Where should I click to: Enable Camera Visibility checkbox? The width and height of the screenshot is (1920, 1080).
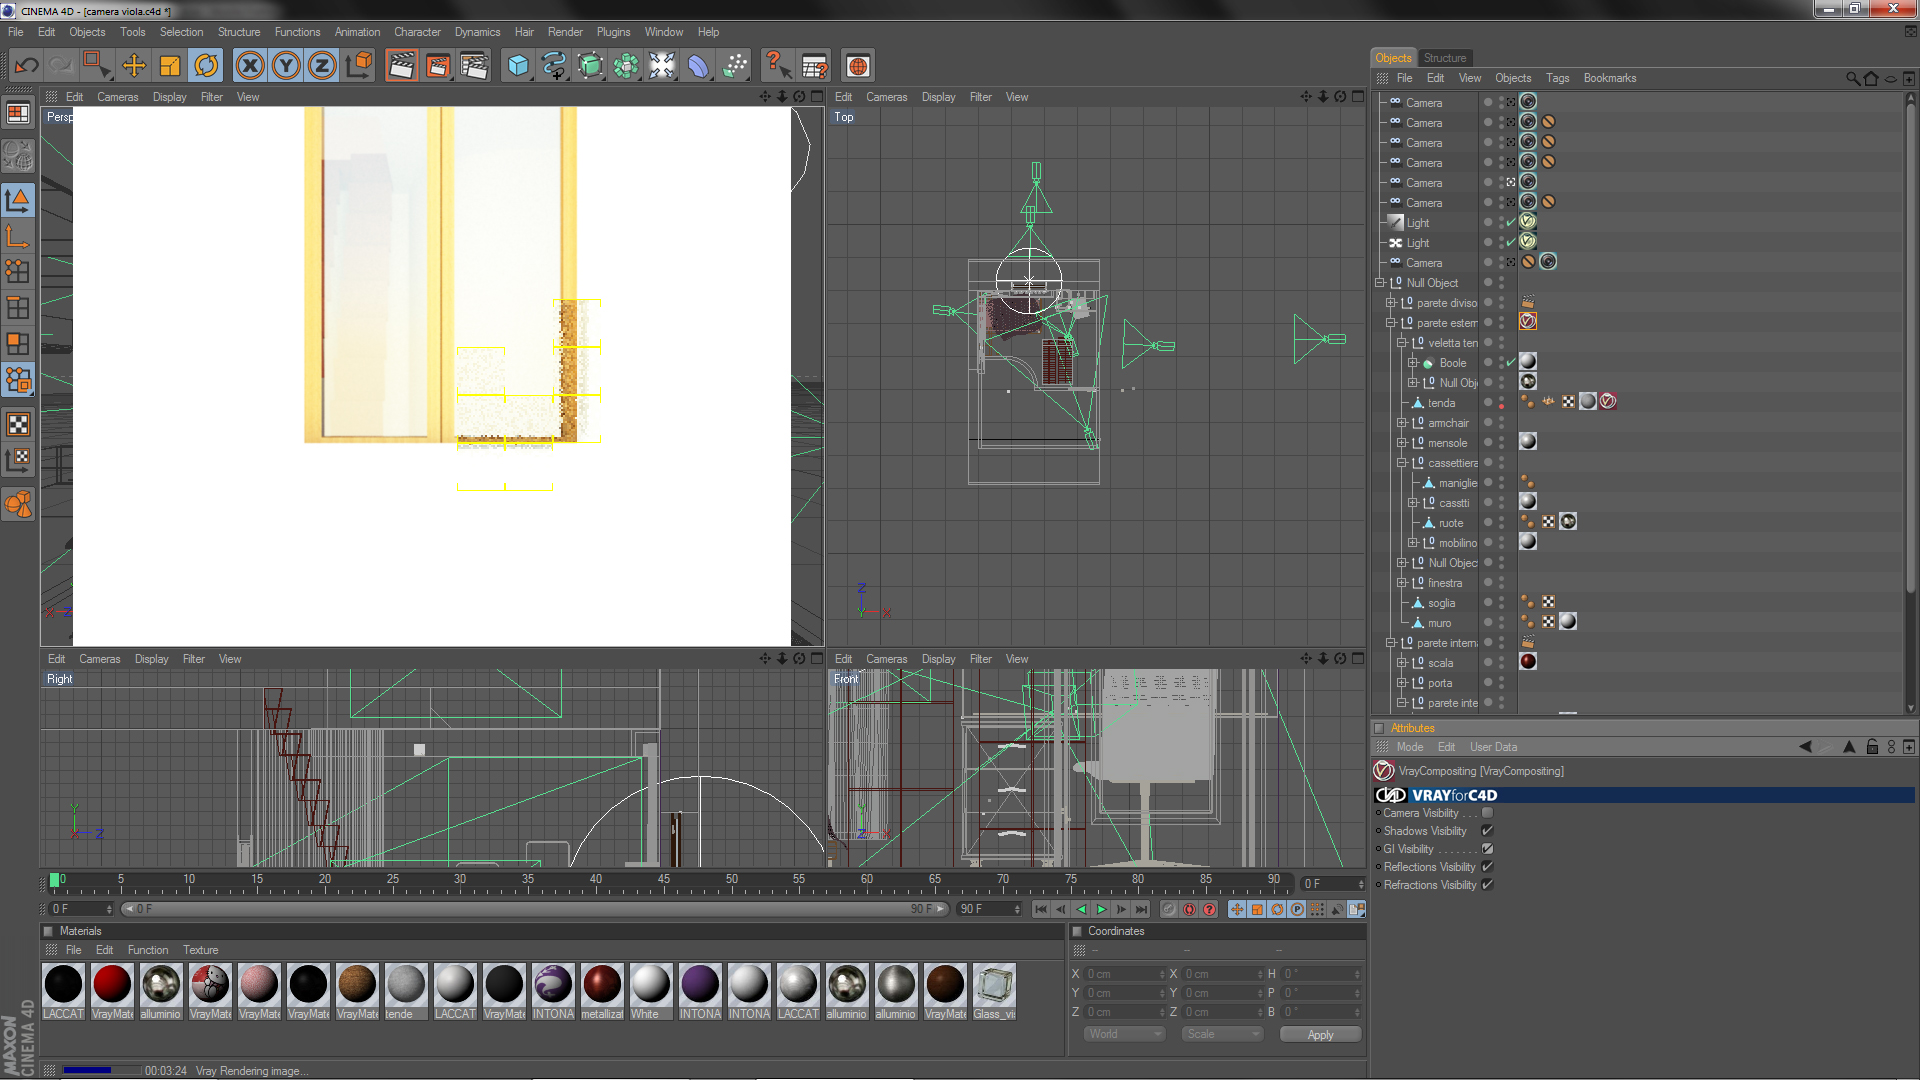coord(1487,813)
